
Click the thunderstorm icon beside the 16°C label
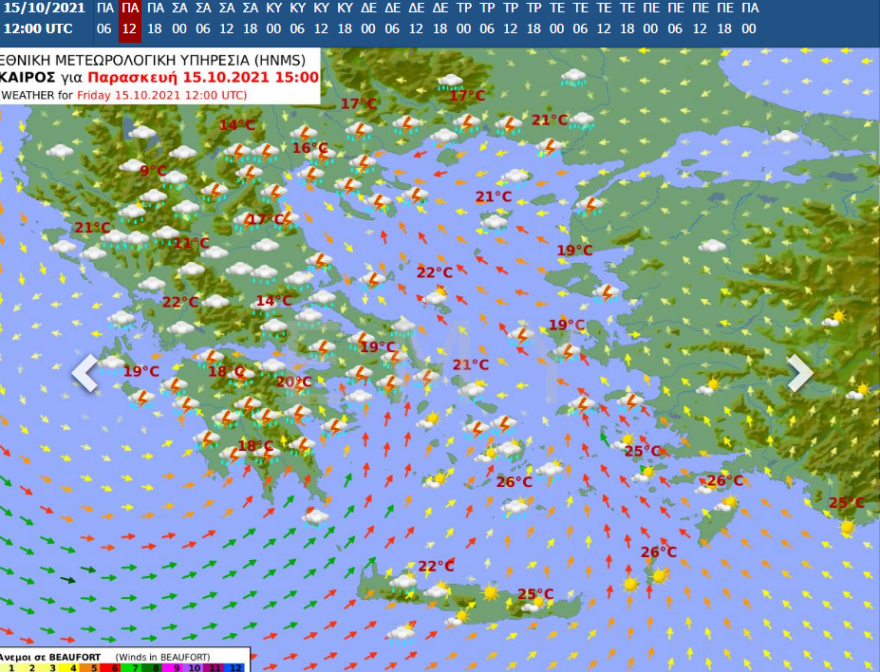[304, 133]
